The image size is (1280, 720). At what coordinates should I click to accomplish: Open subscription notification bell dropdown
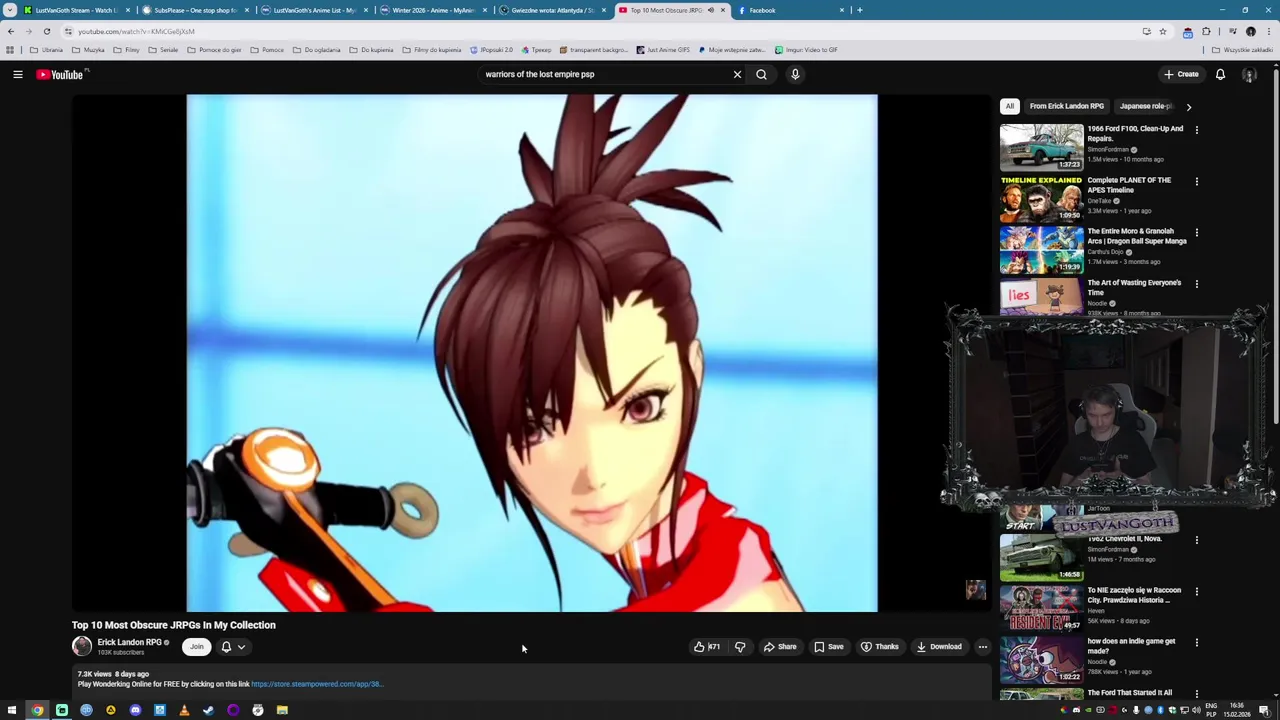click(x=233, y=647)
